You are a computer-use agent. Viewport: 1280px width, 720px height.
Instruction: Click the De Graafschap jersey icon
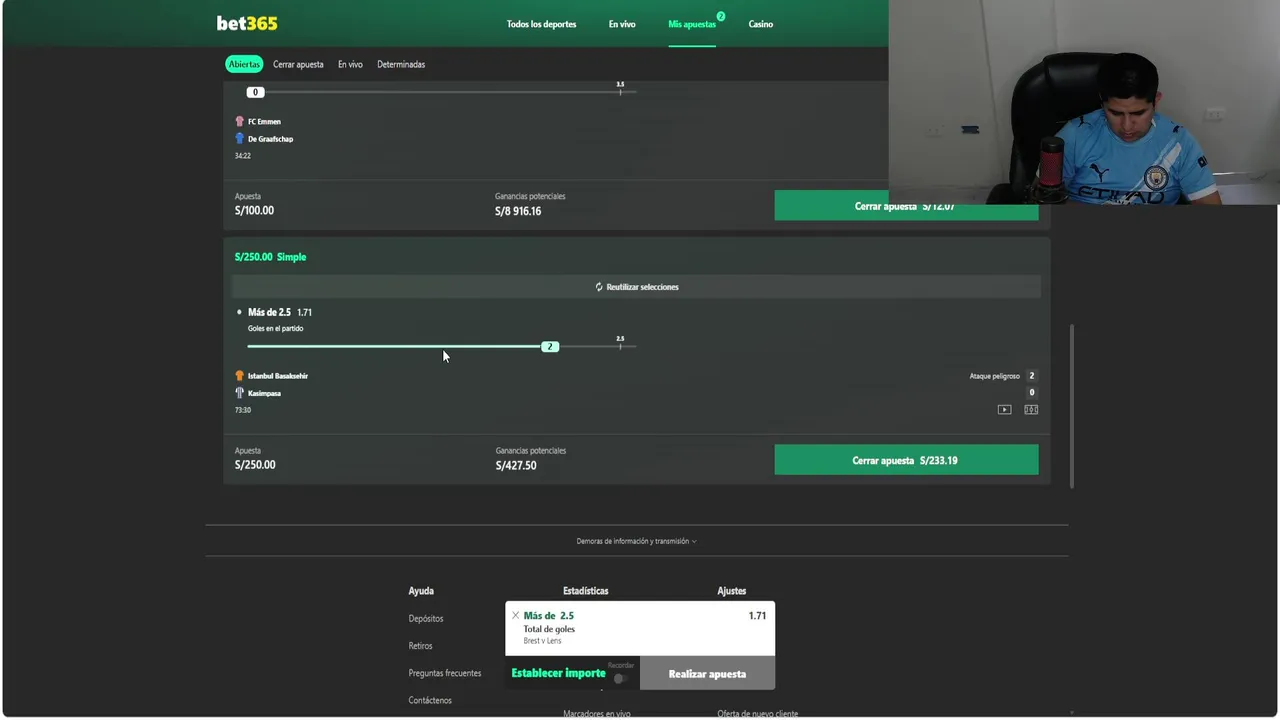coord(239,138)
